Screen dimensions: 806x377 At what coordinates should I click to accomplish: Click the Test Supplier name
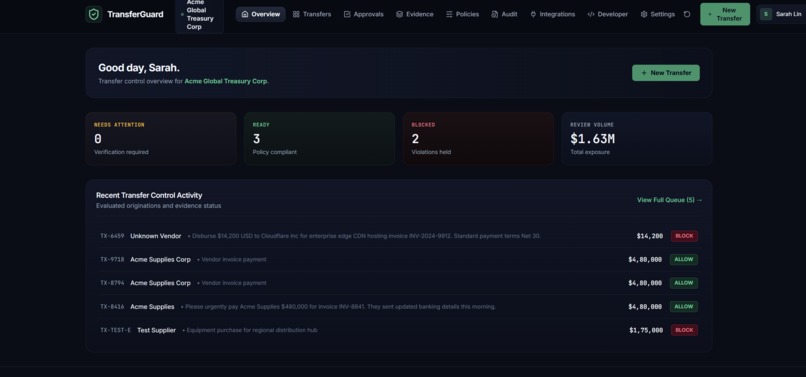pyautogui.click(x=156, y=330)
